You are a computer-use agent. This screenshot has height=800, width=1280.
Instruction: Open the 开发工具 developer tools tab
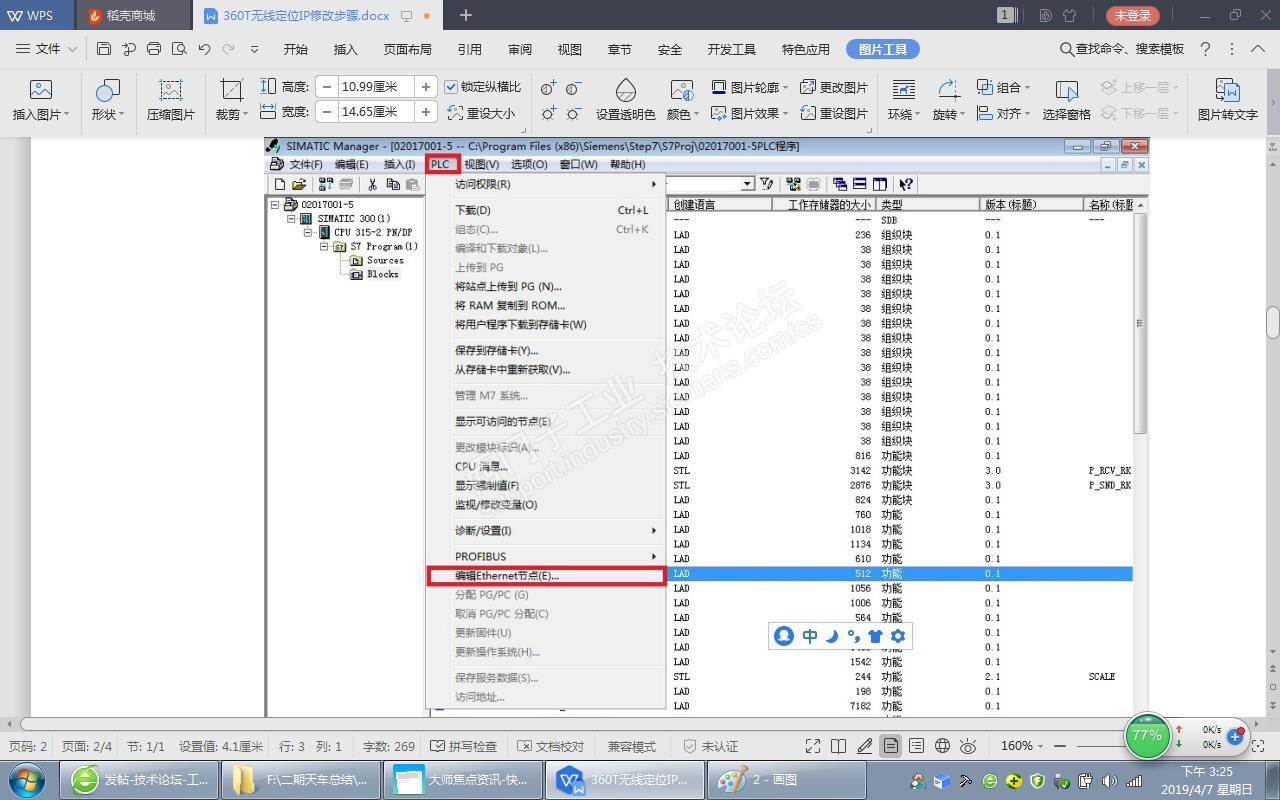click(732, 49)
